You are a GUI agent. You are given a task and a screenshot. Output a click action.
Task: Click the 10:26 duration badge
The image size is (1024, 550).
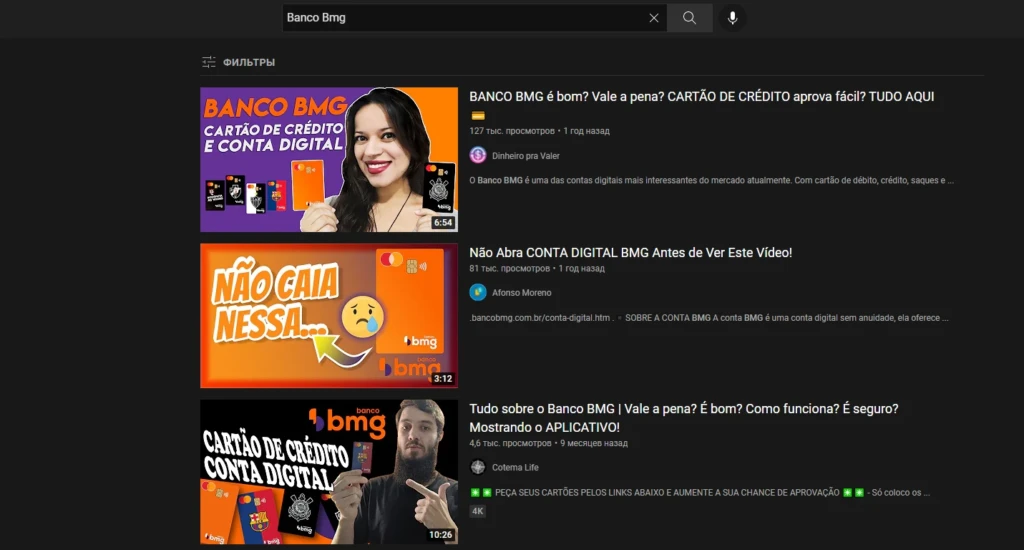pyautogui.click(x=440, y=535)
